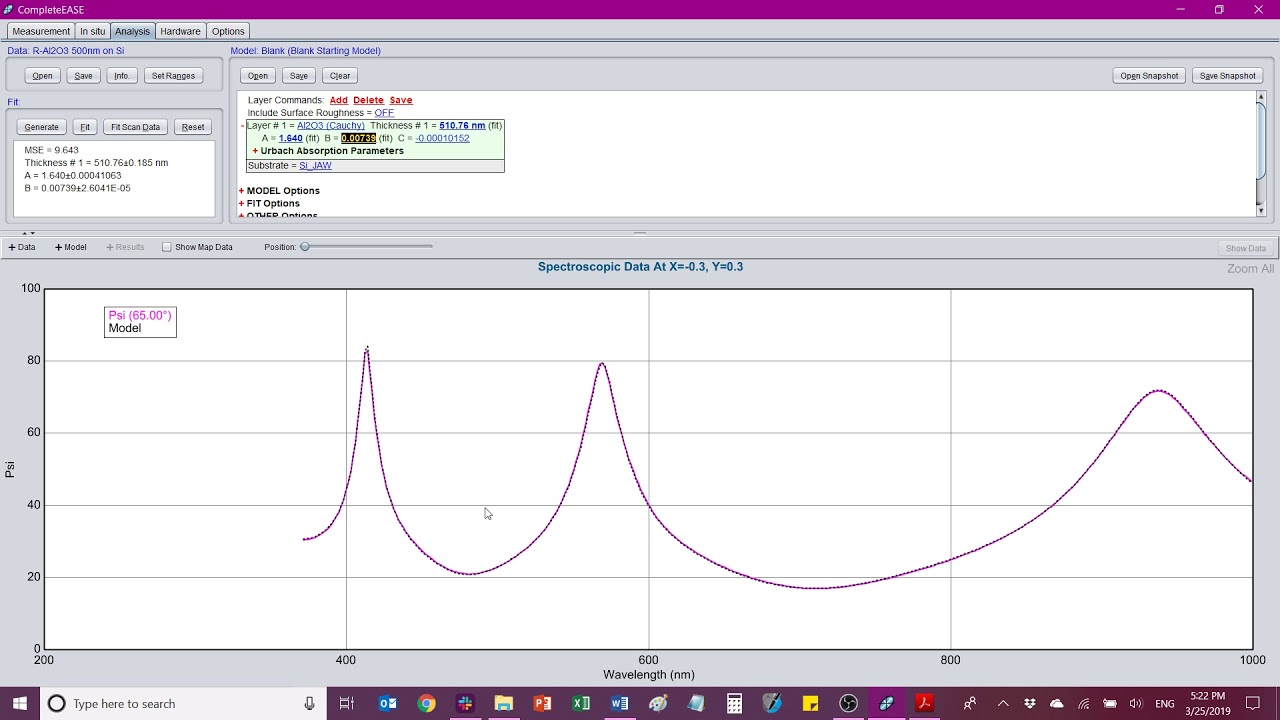This screenshot has height=720, width=1280.
Task: Toggle Include Surface Roughness OFF link
Action: point(384,113)
